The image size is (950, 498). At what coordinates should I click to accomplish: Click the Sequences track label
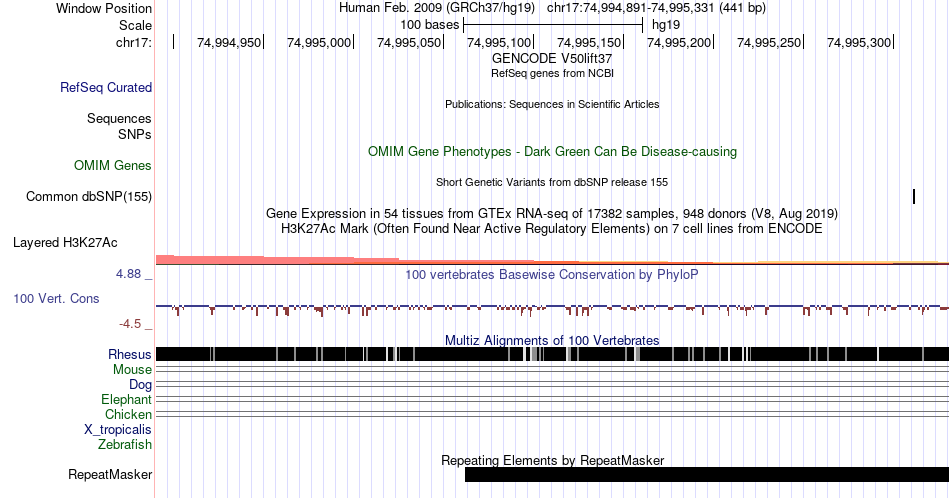(119, 118)
